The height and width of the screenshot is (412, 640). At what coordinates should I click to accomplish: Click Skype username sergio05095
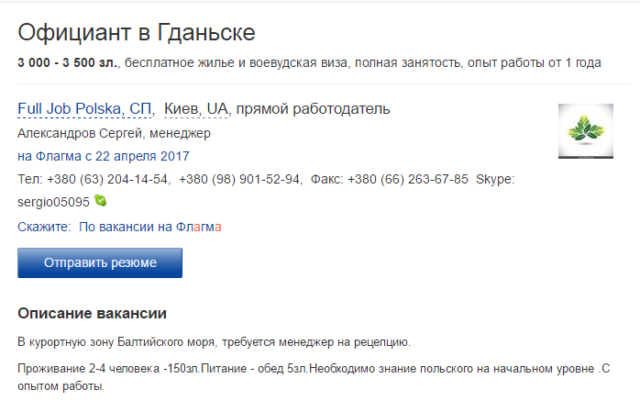(x=53, y=202)
